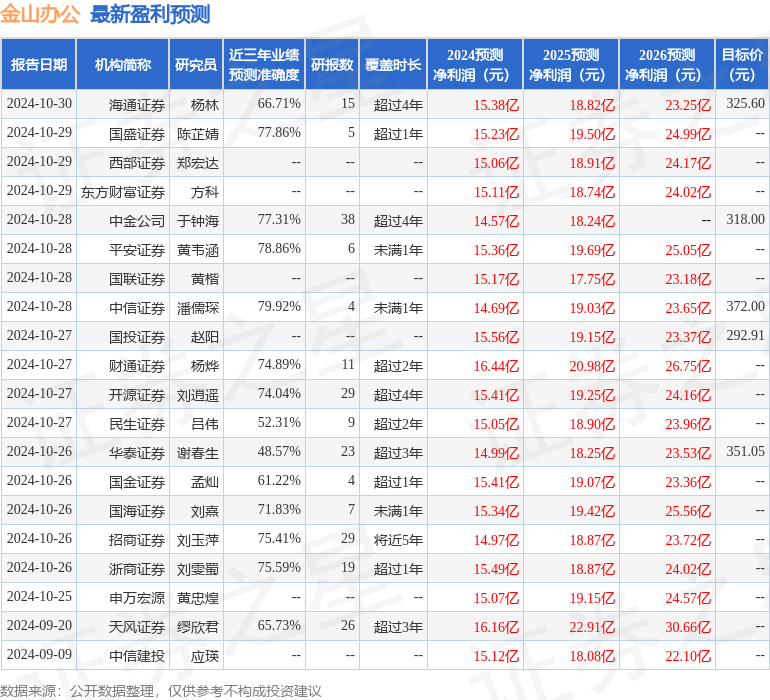Click target price 318.00
This screenshot has width=770, height=700.
pyautogui.click(x=745, y=220)
